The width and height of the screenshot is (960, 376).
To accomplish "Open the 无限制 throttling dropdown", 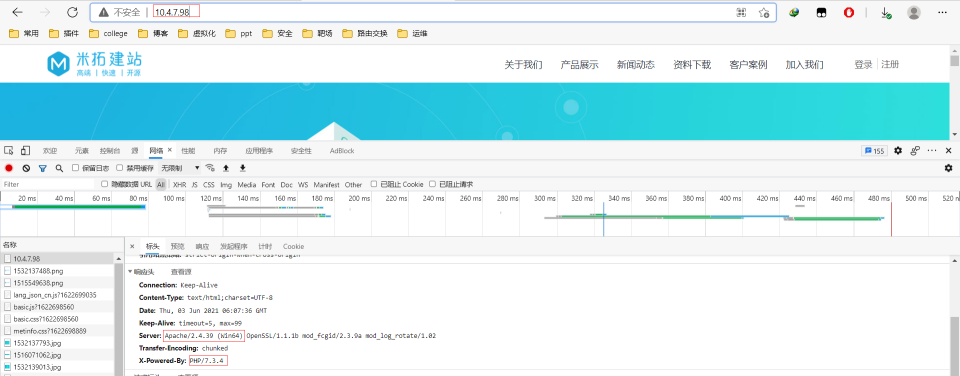I will point(181,168).
